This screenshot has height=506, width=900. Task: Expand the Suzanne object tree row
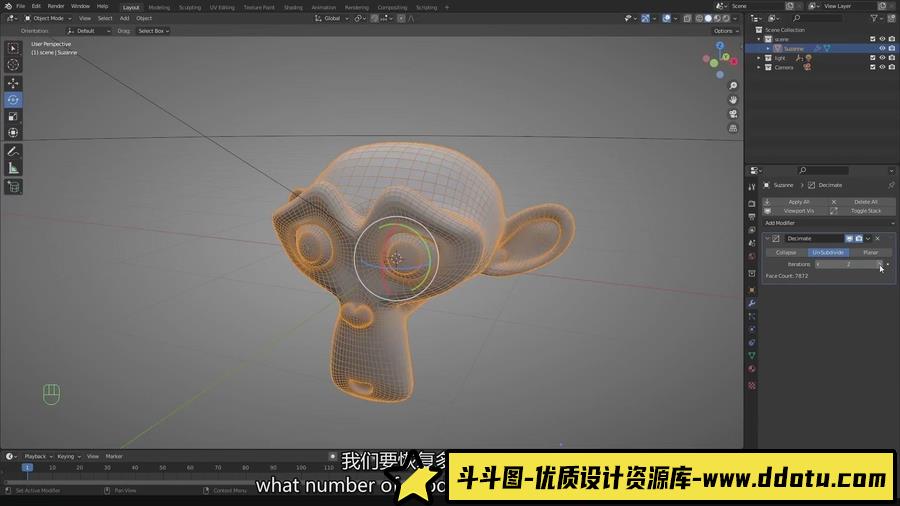[x=768, y=49]
